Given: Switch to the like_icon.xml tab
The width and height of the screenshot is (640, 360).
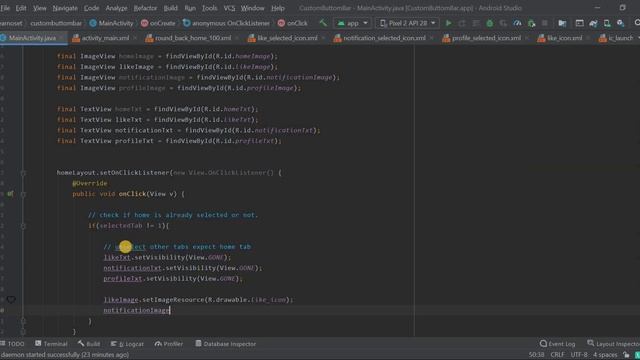Looking at the screenshot, I should point(564,38).
